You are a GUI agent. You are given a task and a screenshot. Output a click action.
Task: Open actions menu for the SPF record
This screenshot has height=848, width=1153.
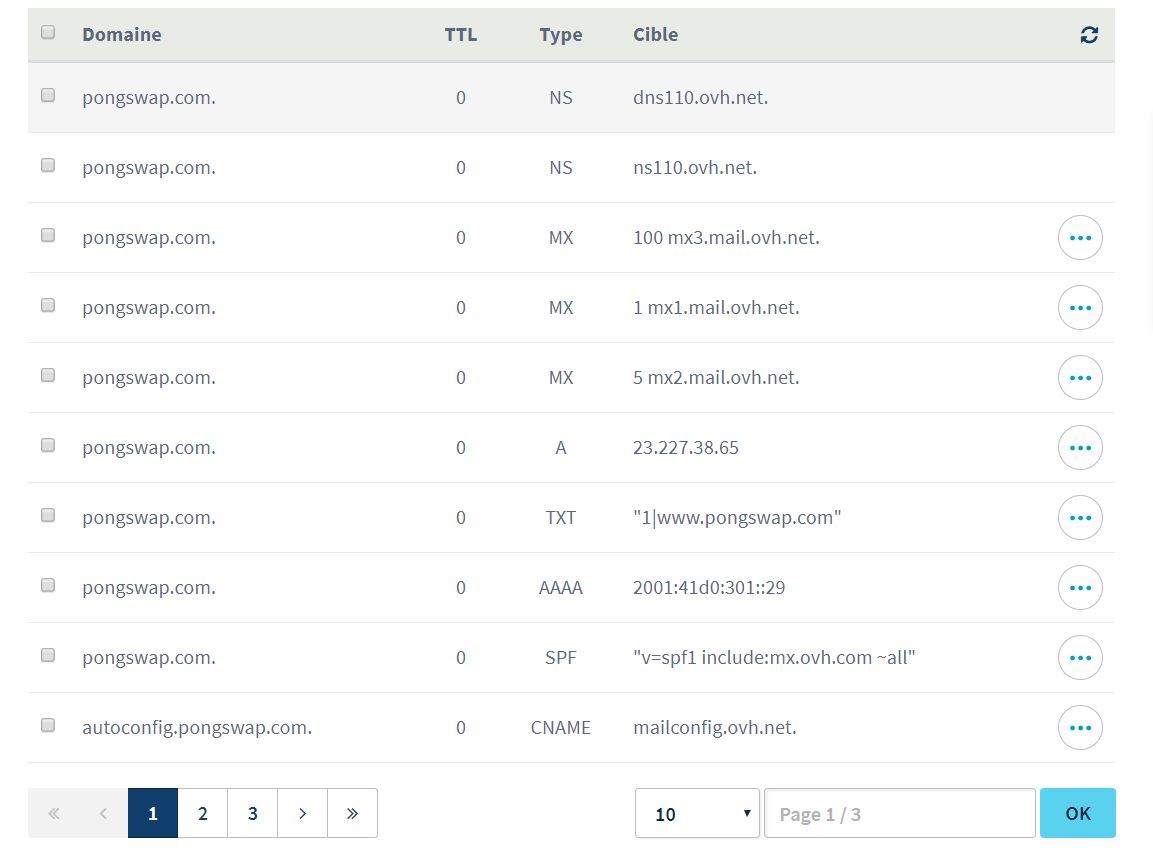[1080, 658]
